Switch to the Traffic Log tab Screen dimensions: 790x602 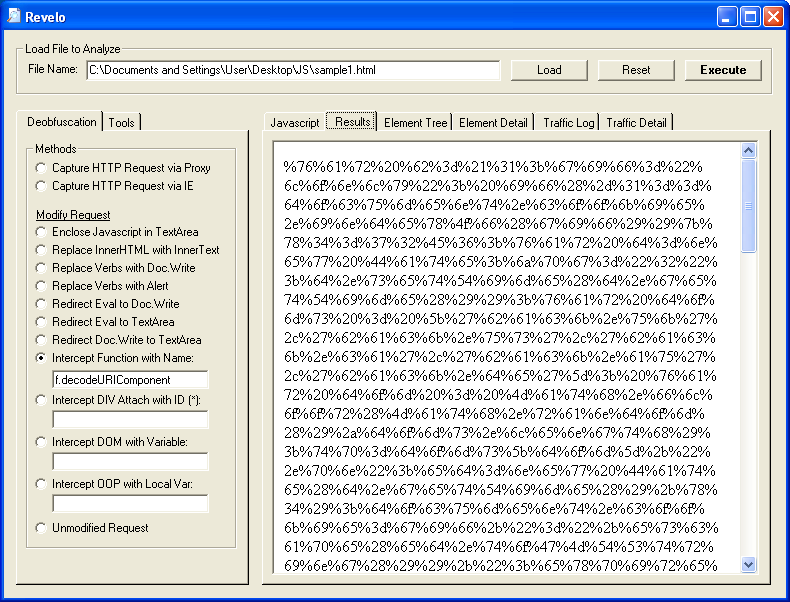coord(568,122)
